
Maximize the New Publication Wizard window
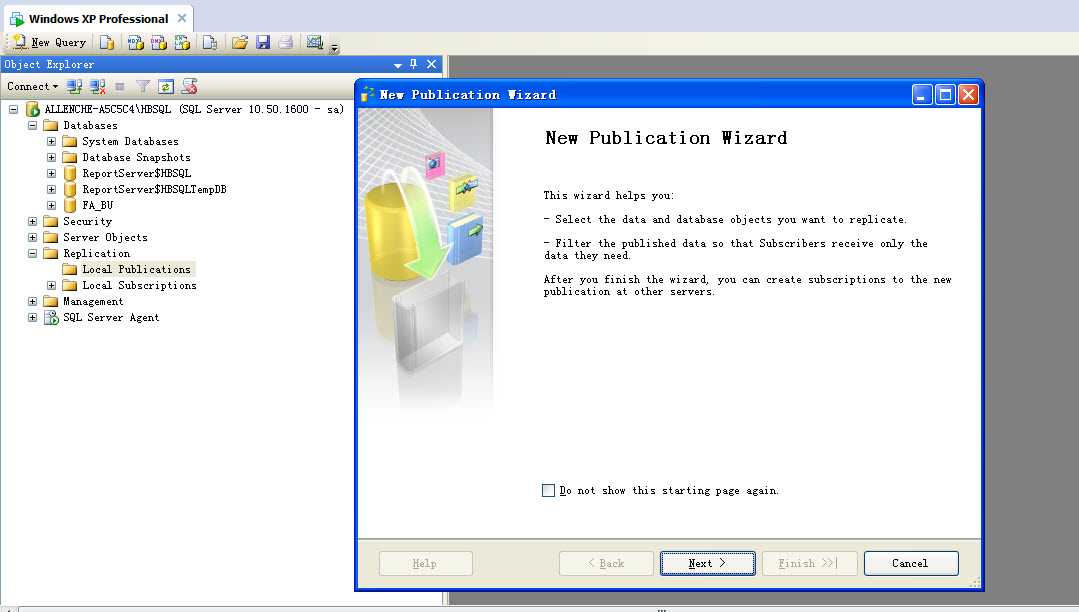point(946,94)
